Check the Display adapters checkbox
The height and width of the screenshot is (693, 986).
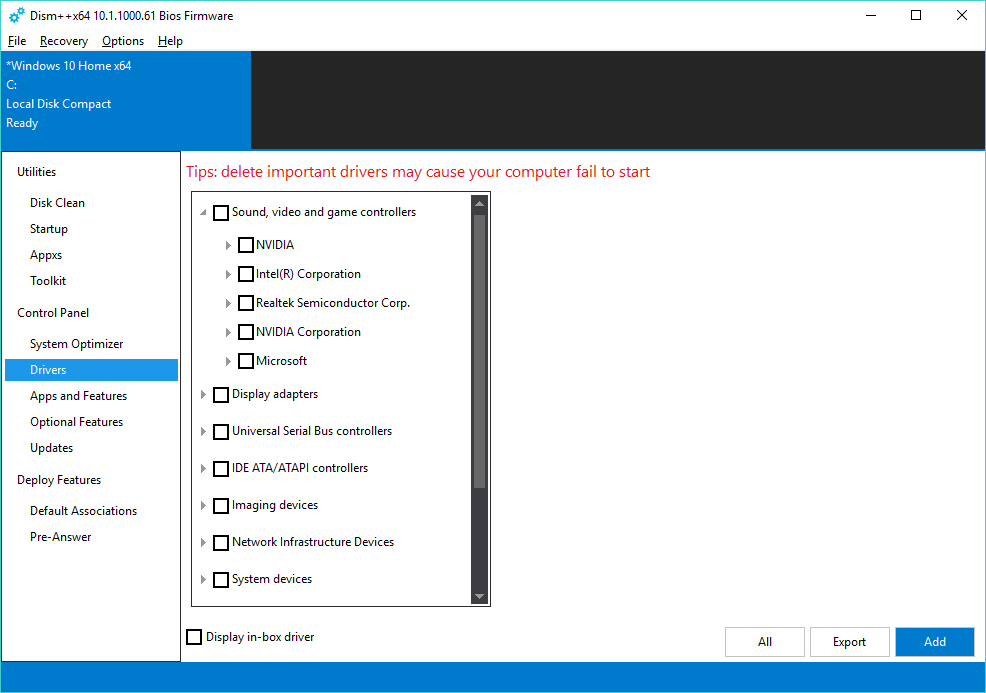pyautogui.click(x=221, y=395)
